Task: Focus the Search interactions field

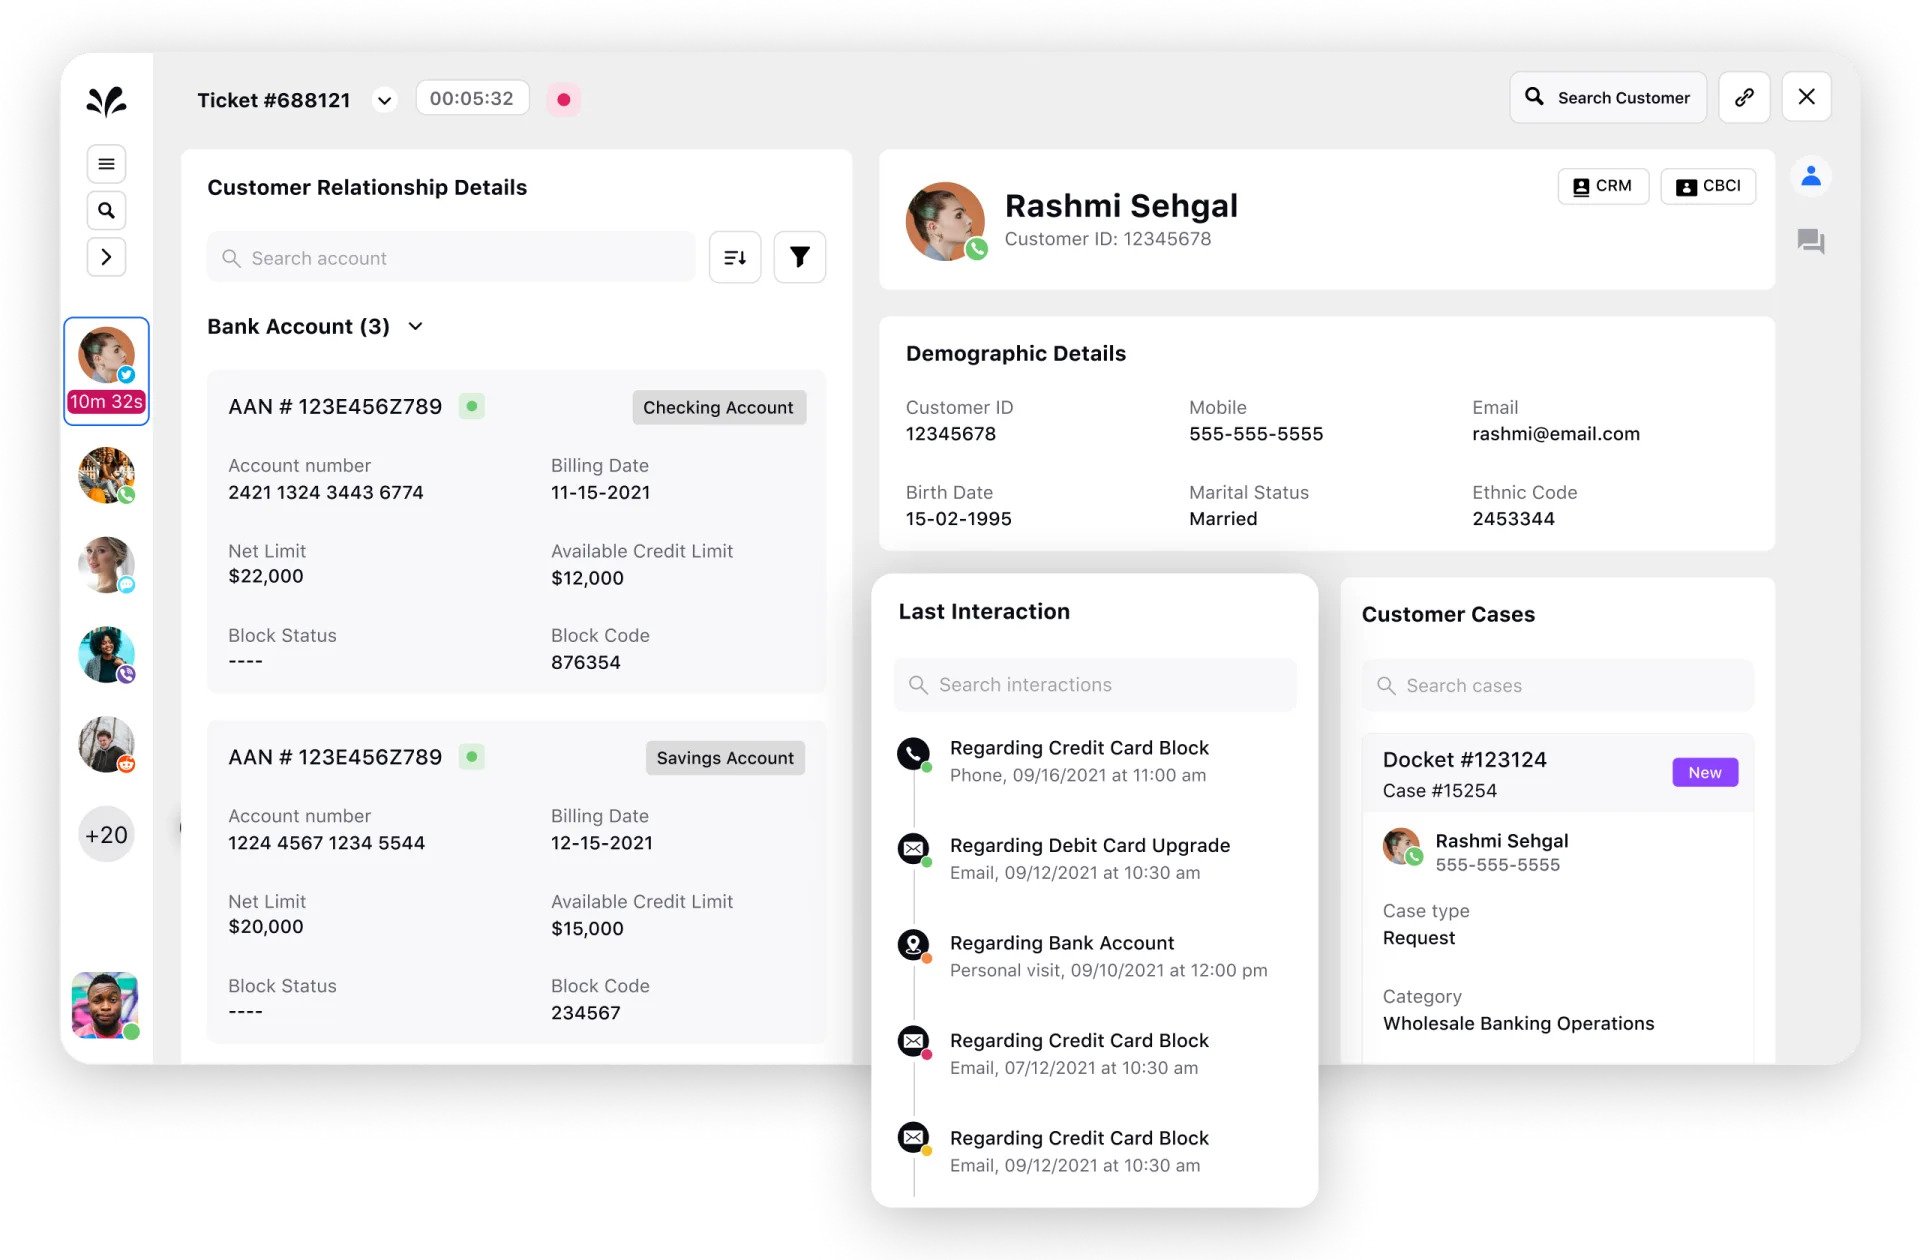Action: click(x=1095, y=685)
